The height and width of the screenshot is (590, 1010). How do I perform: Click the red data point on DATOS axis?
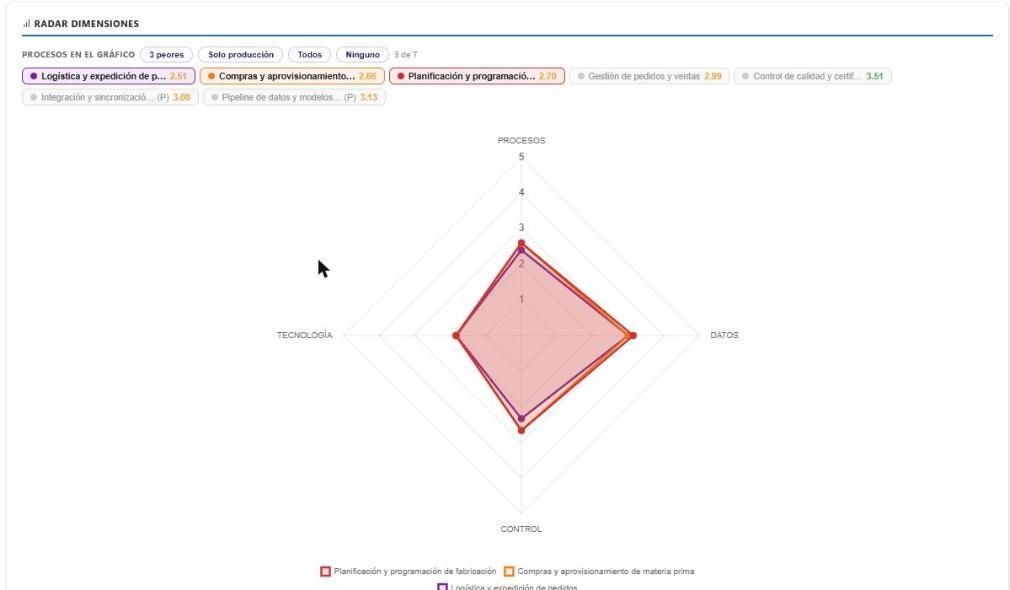point(633,336)
